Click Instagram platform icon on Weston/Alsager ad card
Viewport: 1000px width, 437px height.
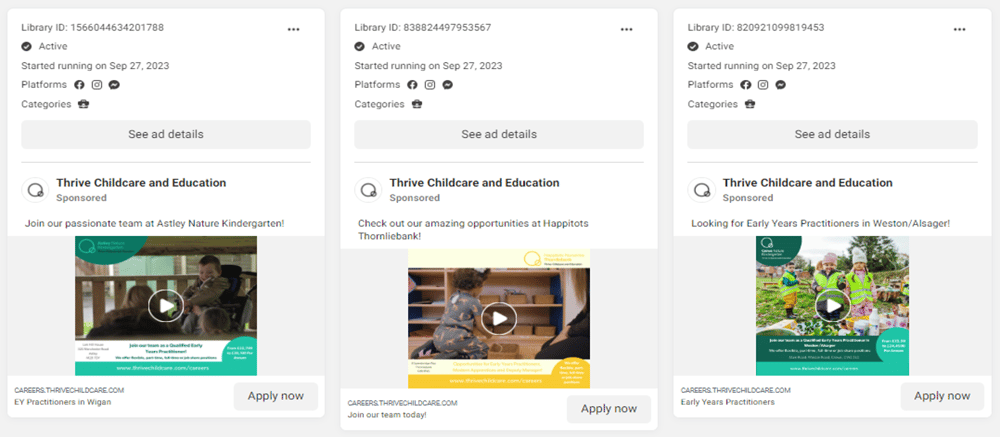[763, 85]
